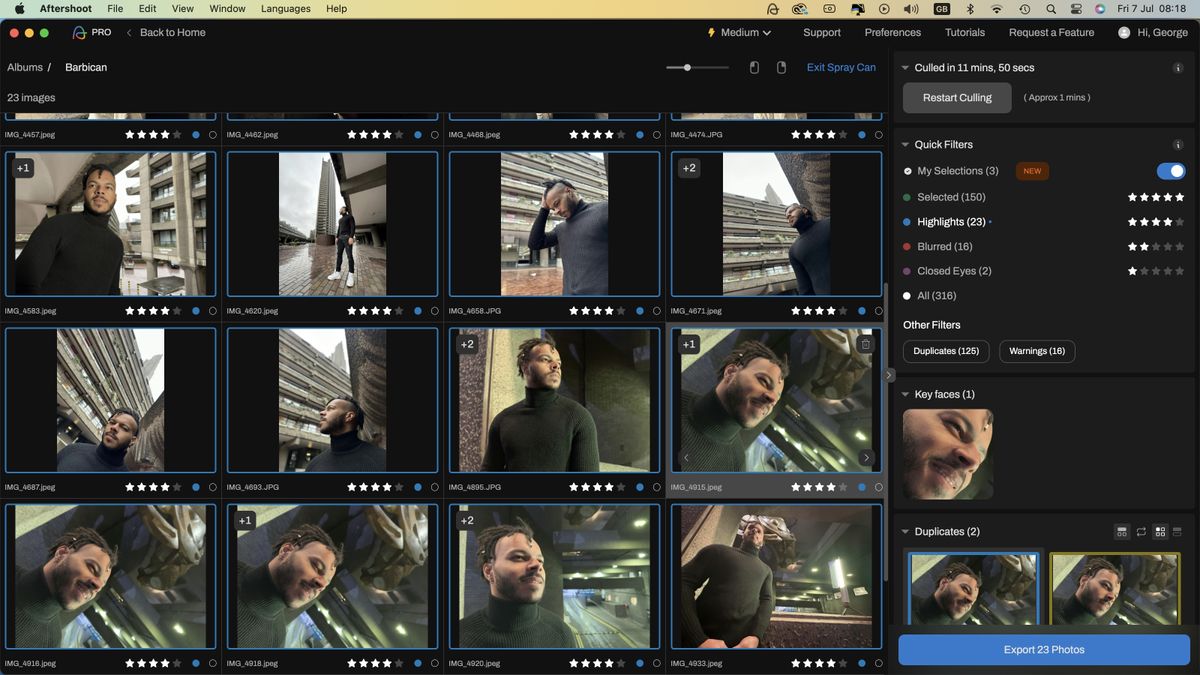
Task: Open the Languages menu
Action: [286, 8]
